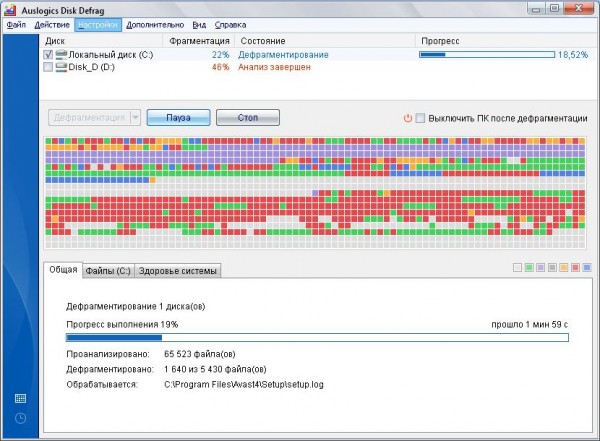Click the Disk_D (D:) drive icon
Viewport: 600px width, 441px height.
tap(61, 67)
